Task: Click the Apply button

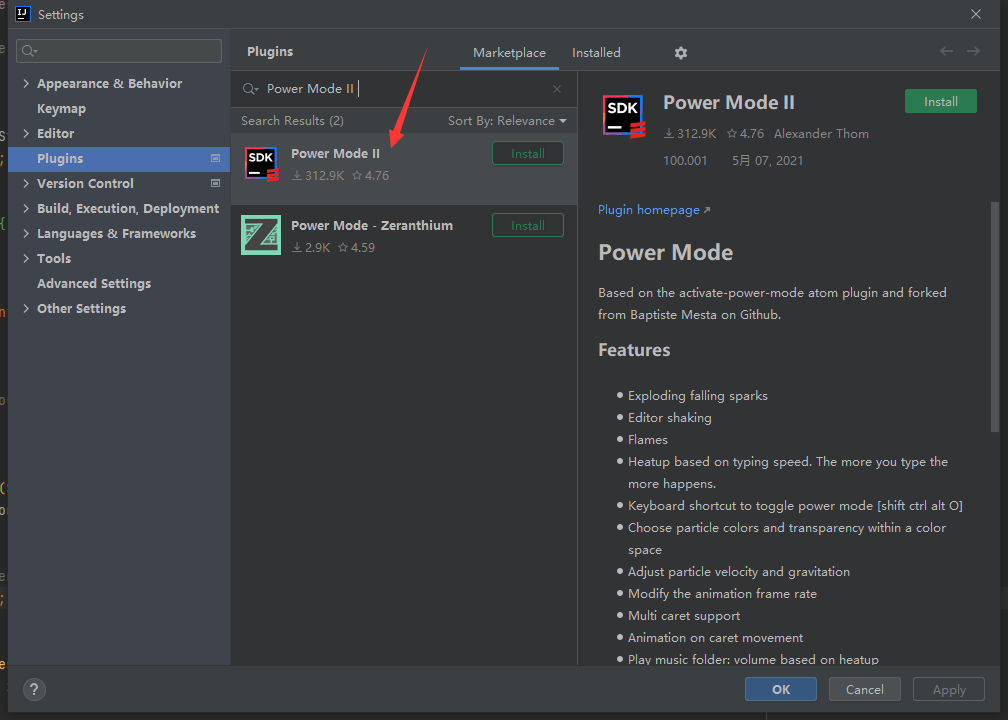Action: point(949,689)
